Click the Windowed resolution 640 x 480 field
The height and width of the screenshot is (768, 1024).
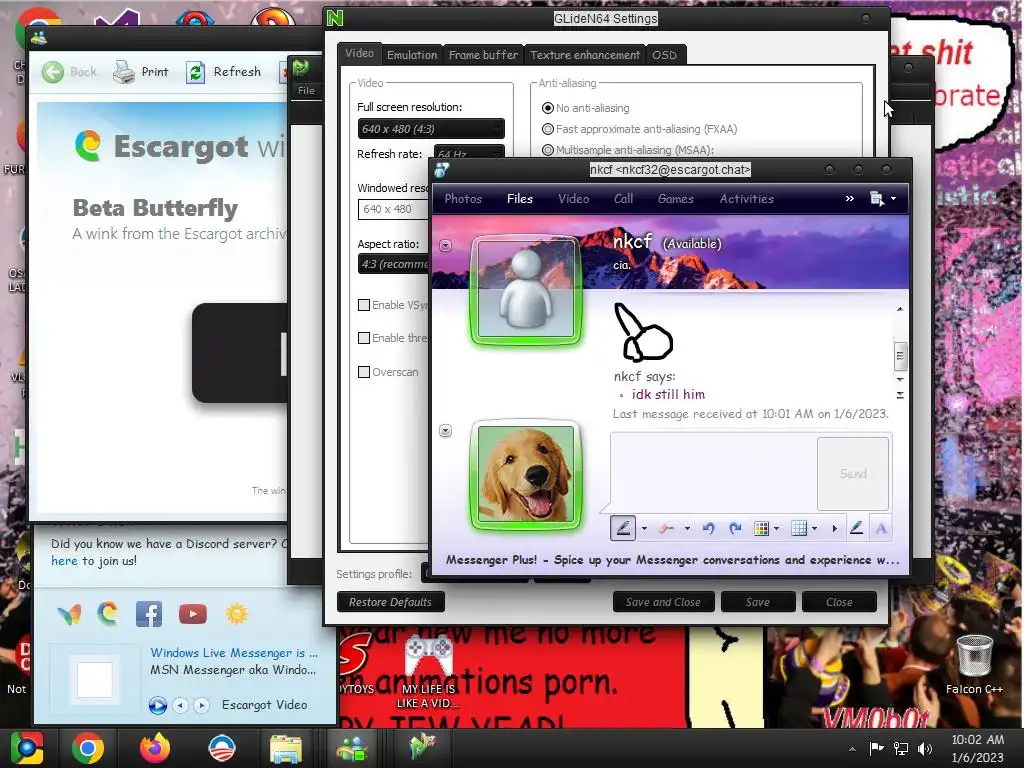(393, 209)
